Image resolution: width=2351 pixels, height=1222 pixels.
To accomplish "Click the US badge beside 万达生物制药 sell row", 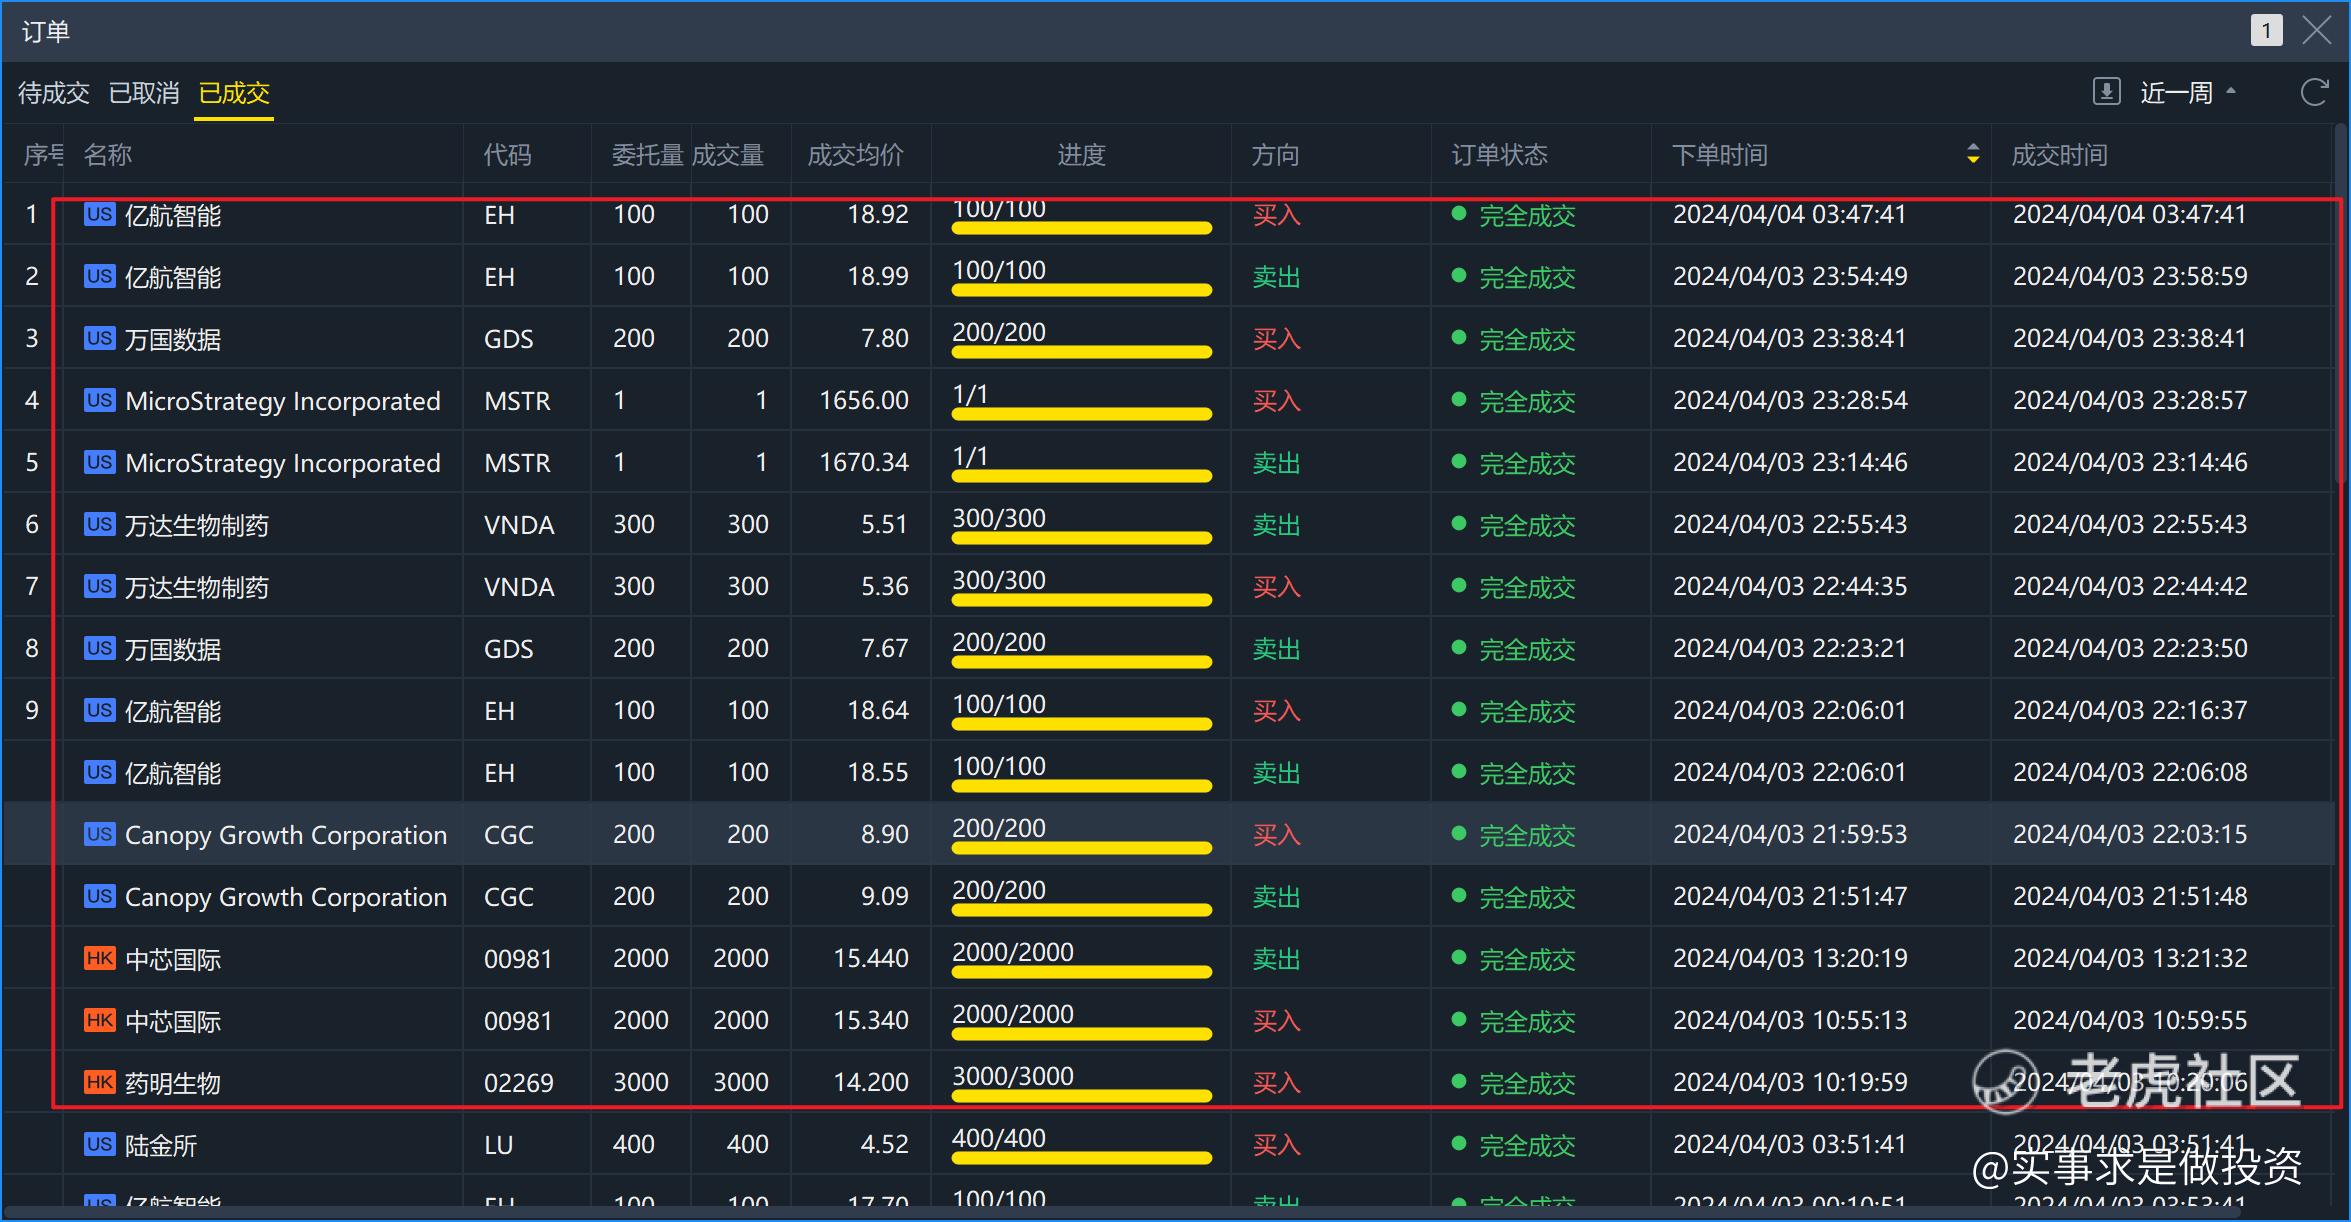I will pos(99,524).
